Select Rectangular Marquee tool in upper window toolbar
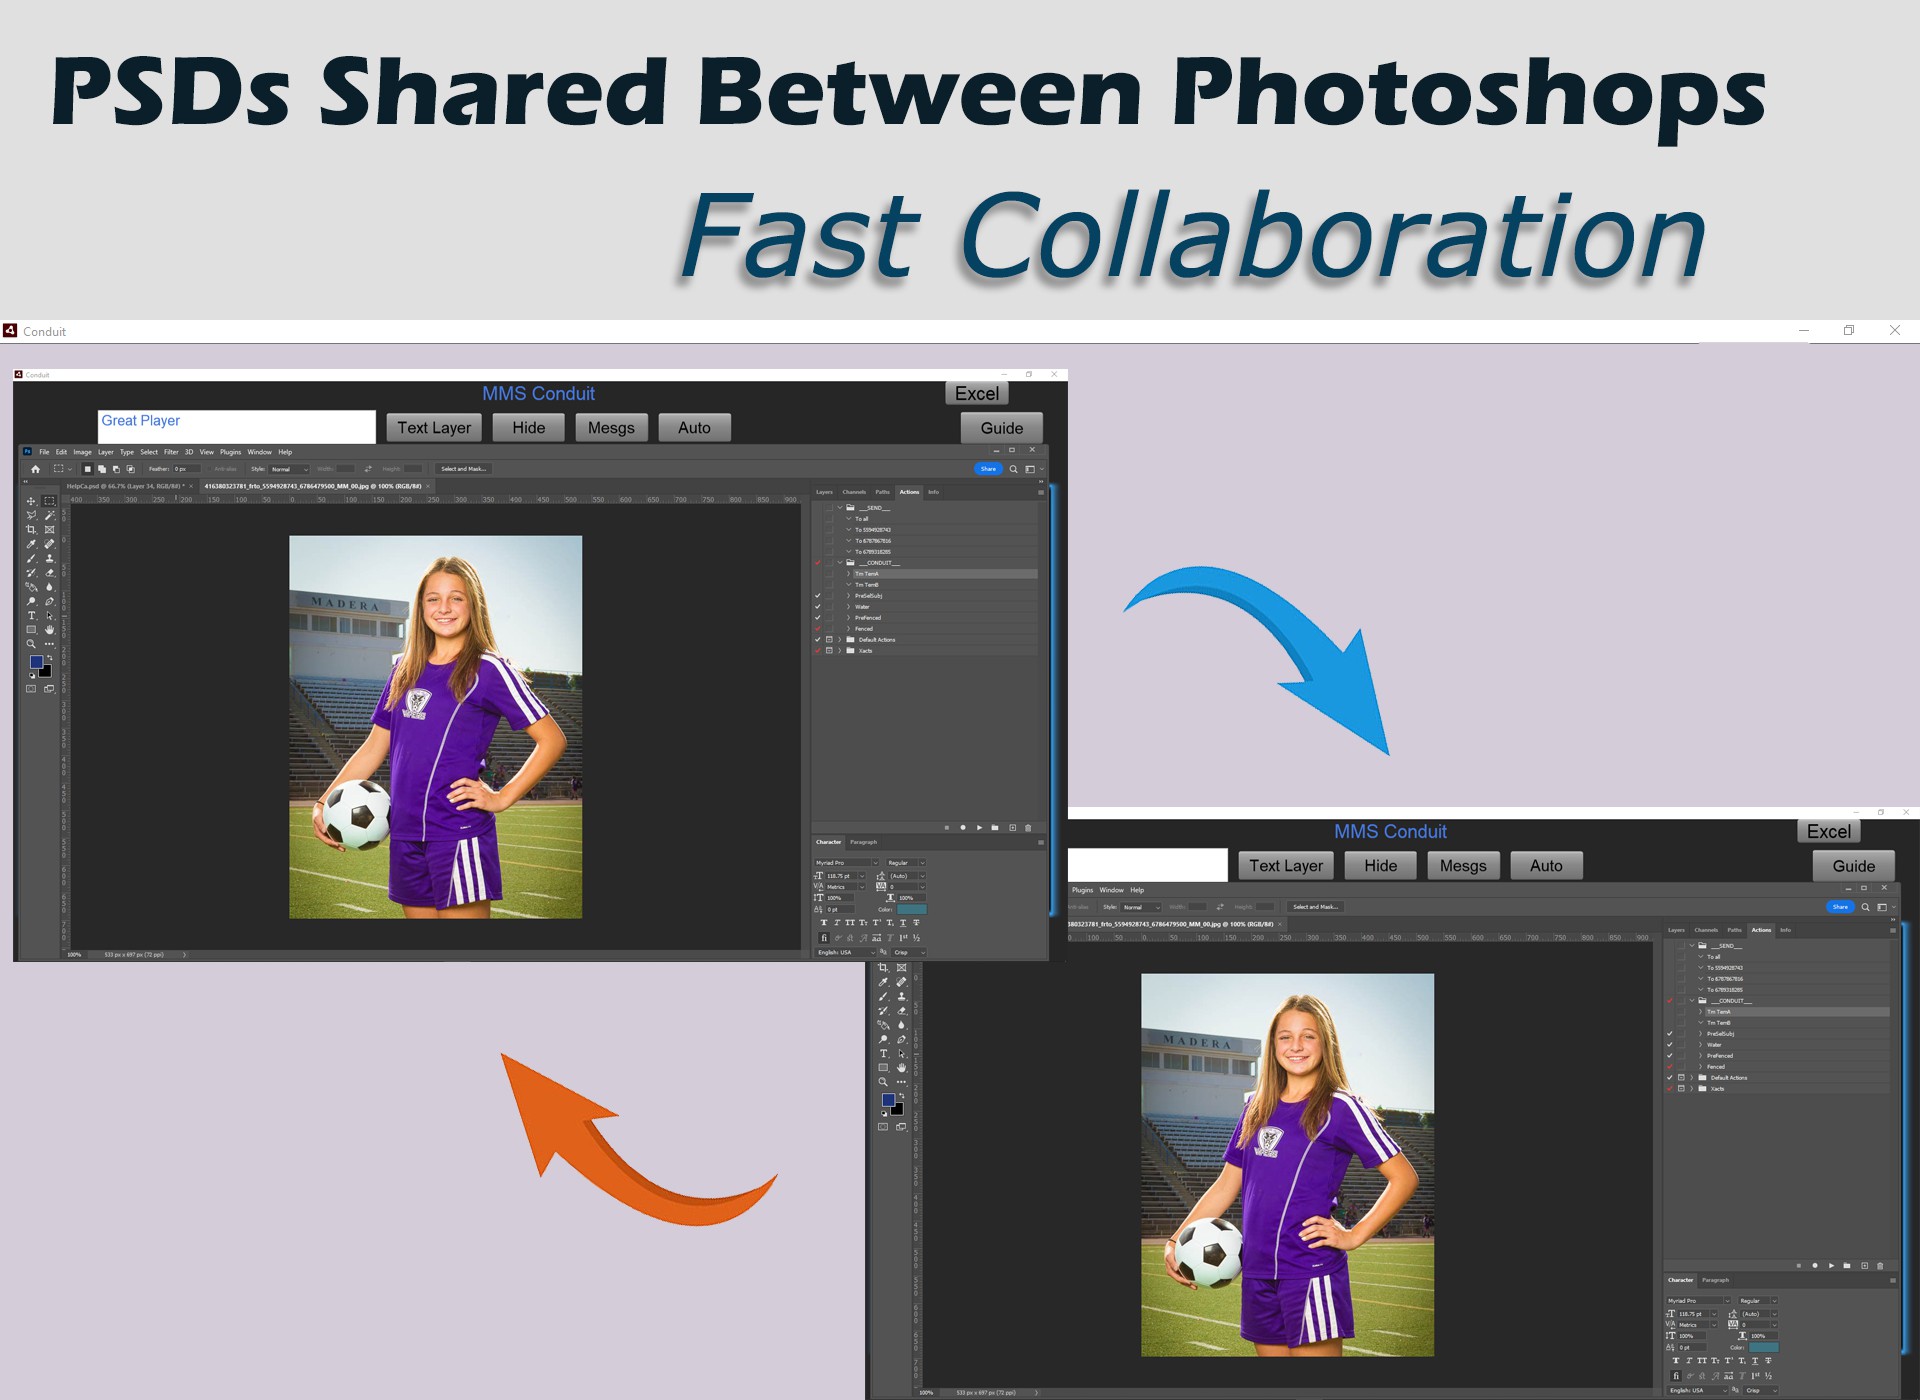Viewport: 1920px width, 1400px height. coord(49,501)
